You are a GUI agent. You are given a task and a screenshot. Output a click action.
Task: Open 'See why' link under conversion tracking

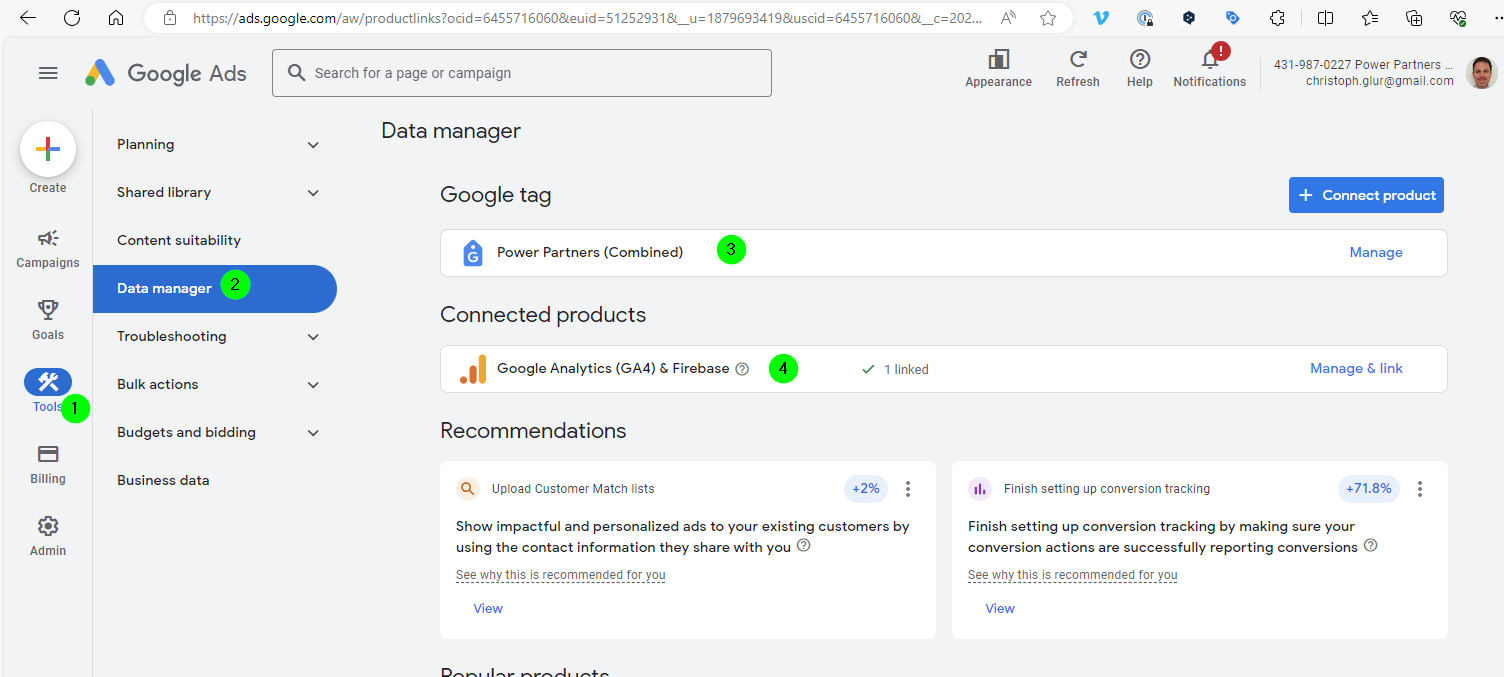point(1073,575)
